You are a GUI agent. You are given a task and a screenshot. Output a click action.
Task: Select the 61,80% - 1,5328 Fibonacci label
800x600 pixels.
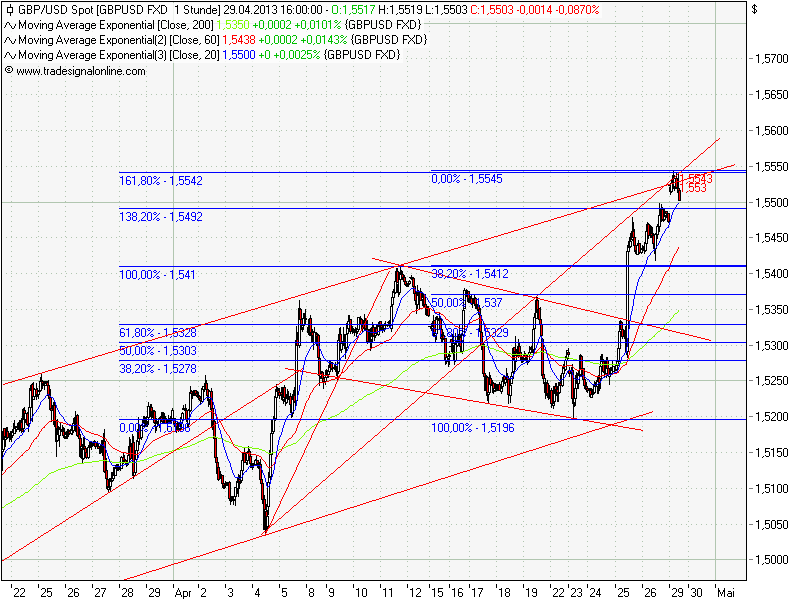click(158, 333)
